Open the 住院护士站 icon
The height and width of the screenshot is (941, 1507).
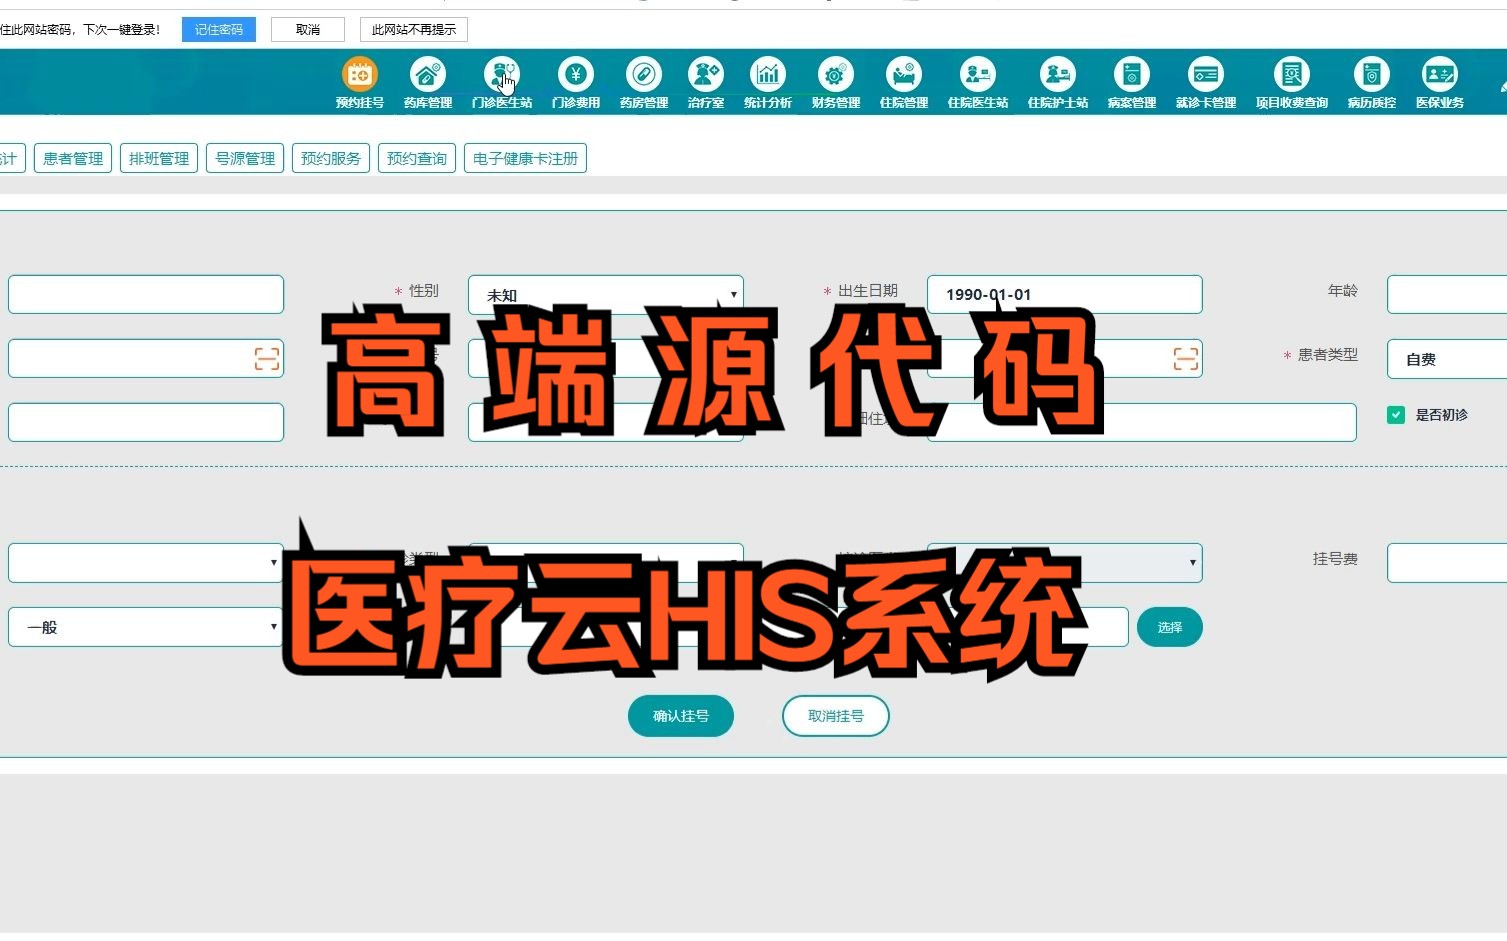[1058, 73]
